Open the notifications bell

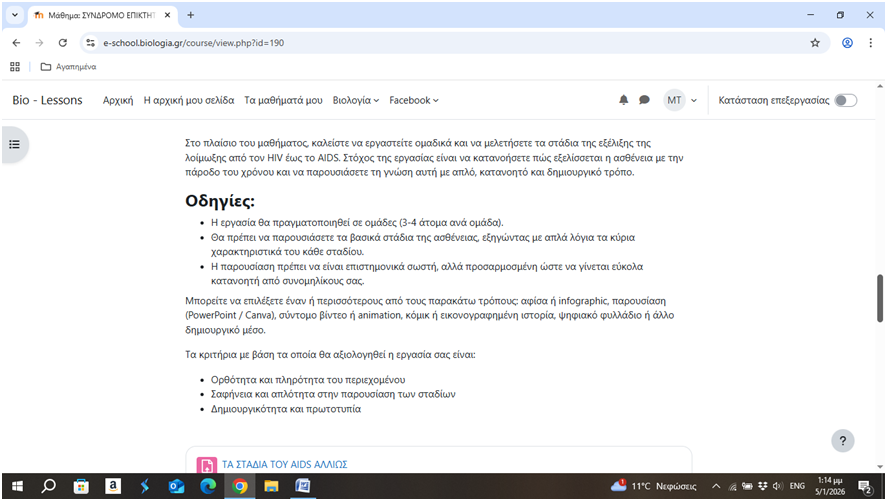tap(624, 100)
